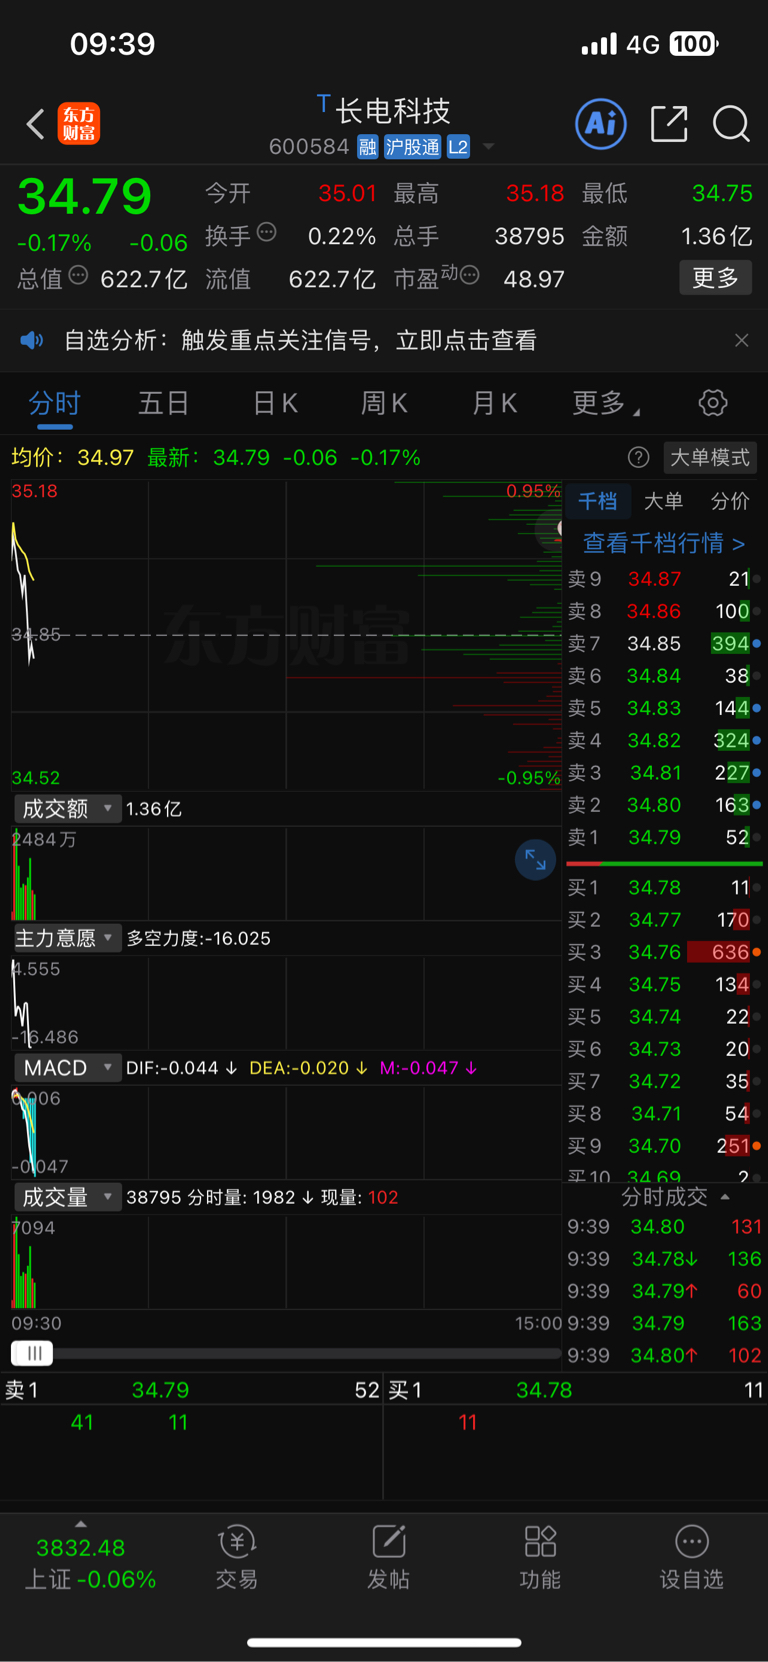Toggle 大单模式 large order mode
The width and height of the screenshot is (768, 1662).
(710, 457)
